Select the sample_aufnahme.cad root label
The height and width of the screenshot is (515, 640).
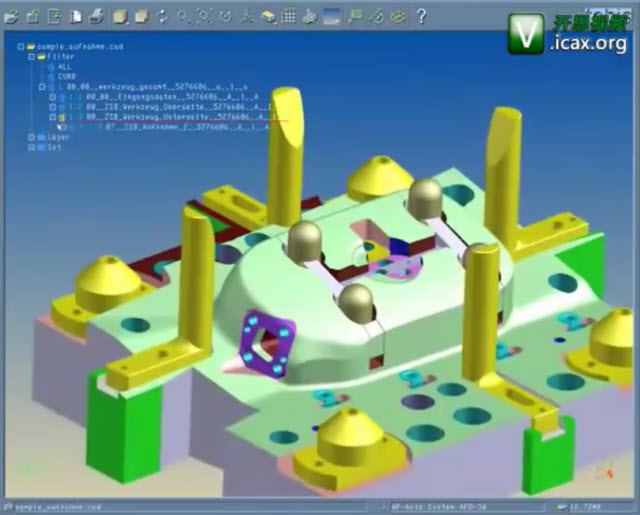[80, 47]
